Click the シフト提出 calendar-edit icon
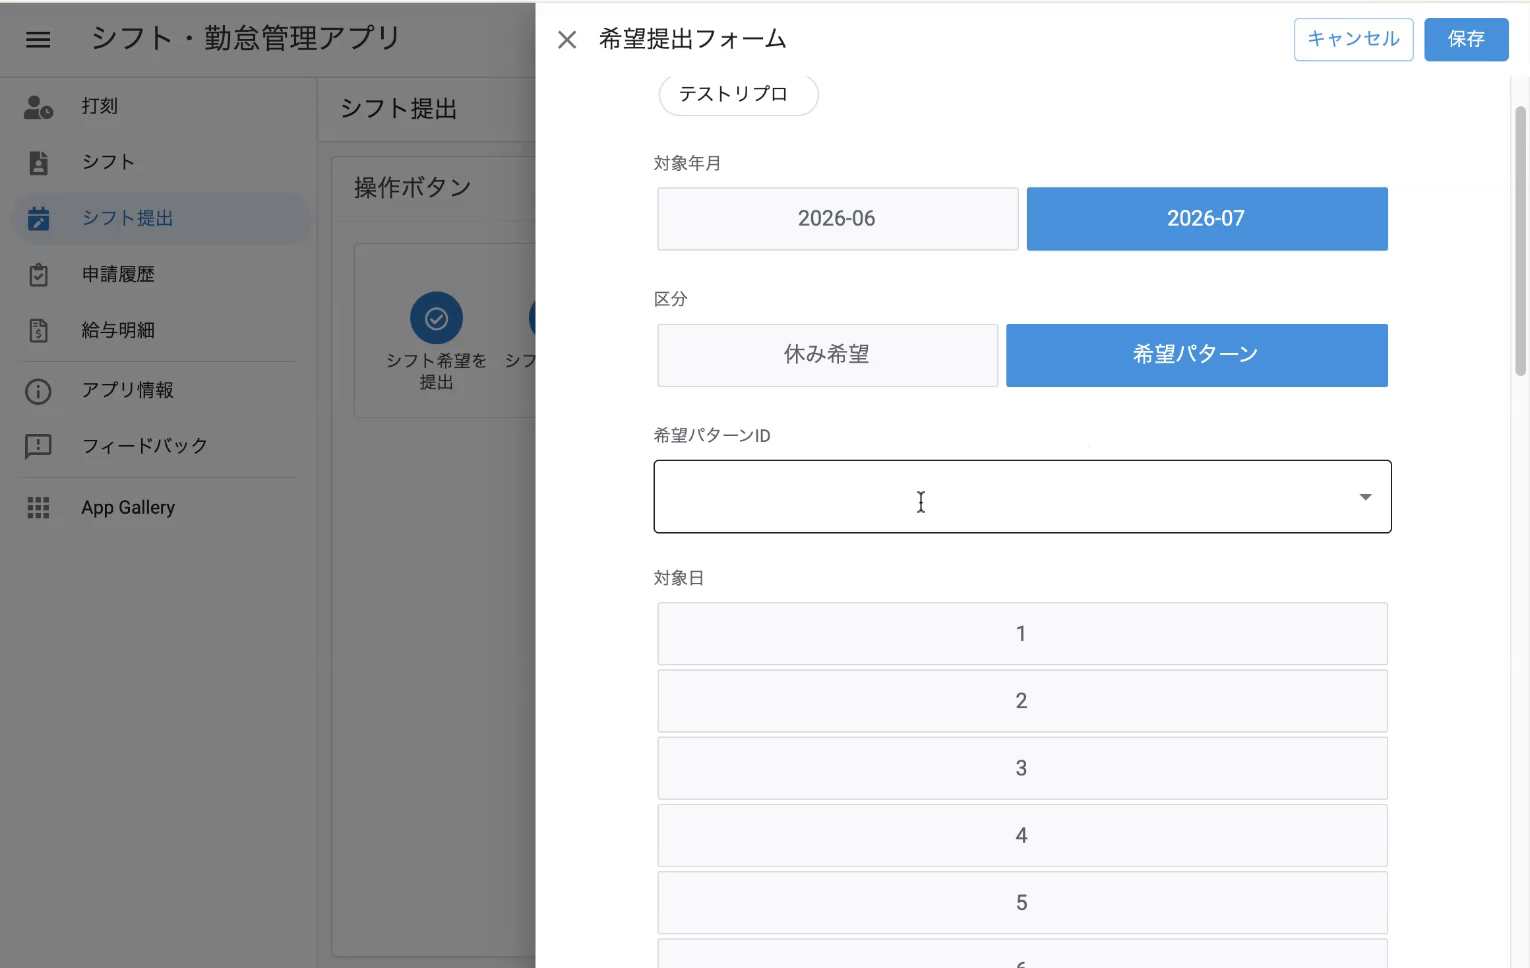Viewport: 1530px width, 968px height. [38, 219]
